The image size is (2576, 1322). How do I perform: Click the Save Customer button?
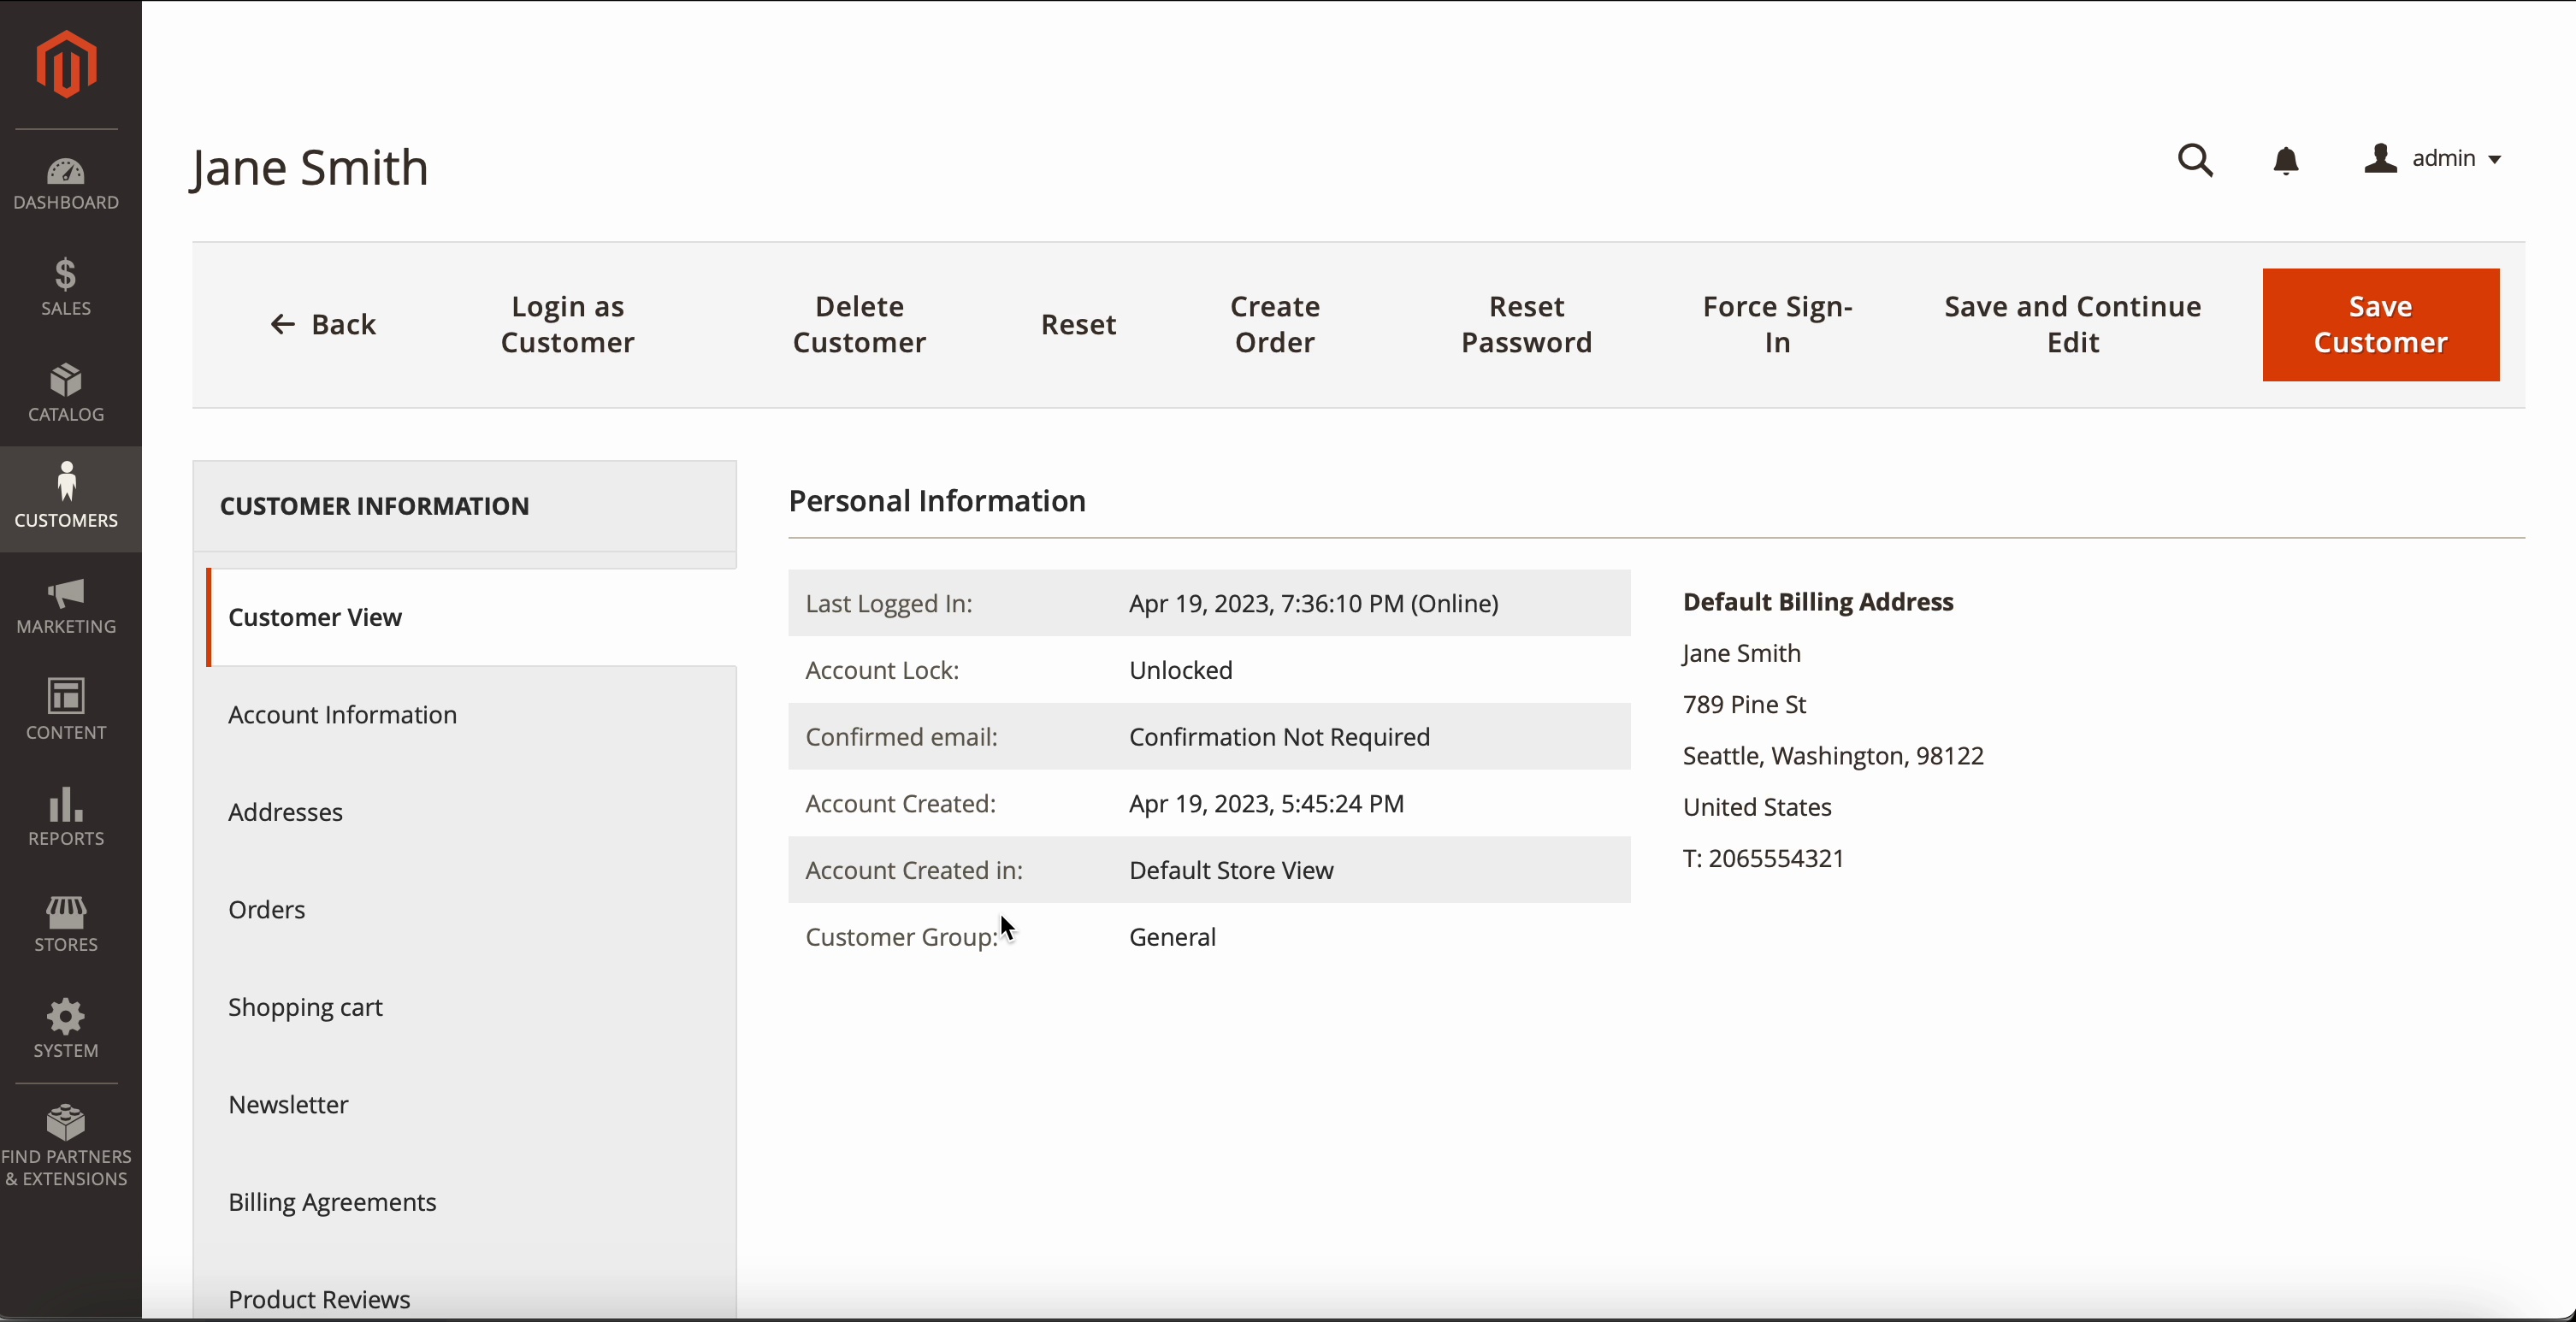[2380, 325]
